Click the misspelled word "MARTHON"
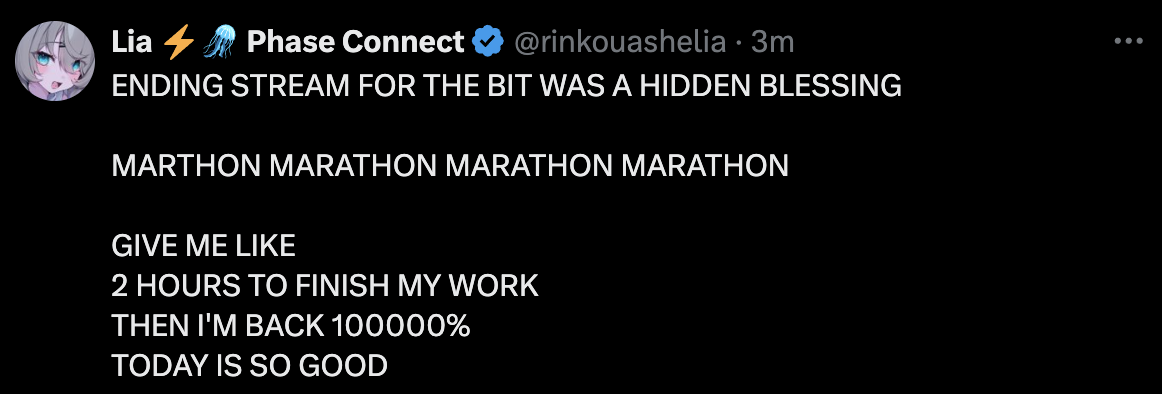 click(187, 167)
